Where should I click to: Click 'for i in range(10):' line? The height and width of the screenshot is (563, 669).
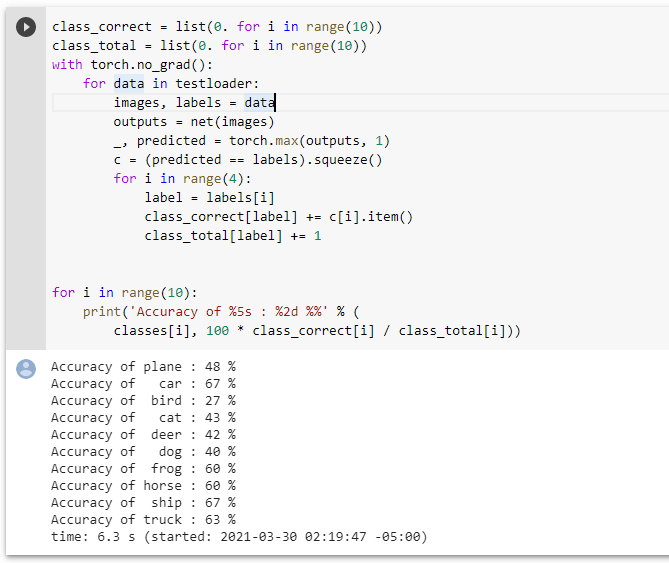tap(125, 293)
